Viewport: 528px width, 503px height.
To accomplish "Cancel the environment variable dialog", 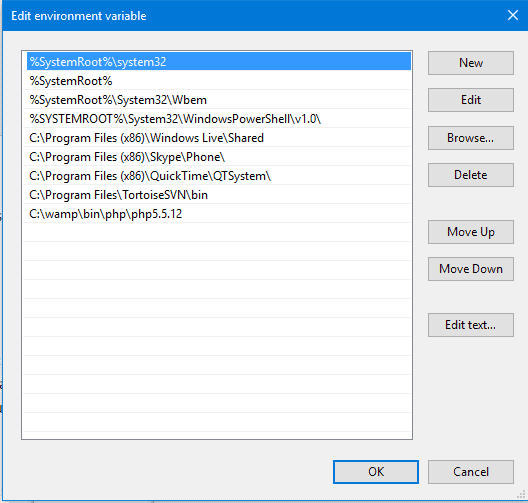I will (x=470, y=472).
